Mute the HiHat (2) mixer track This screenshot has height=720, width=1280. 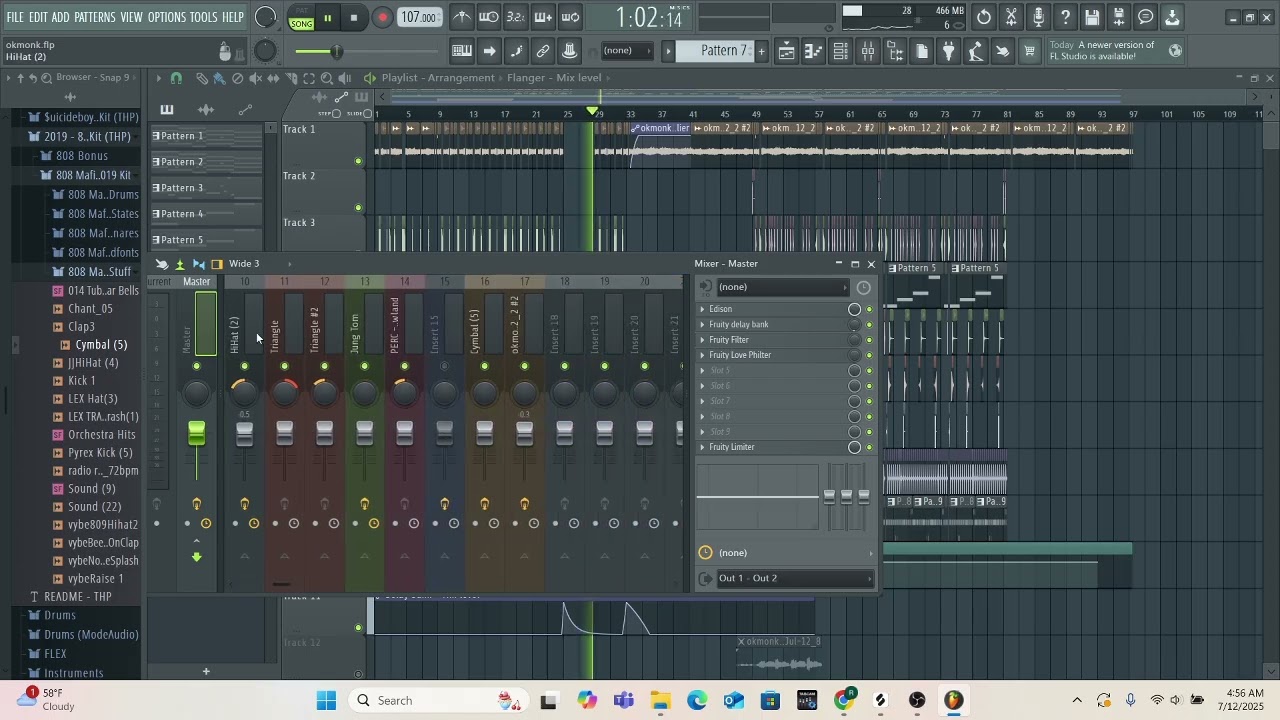pos(244,366)
